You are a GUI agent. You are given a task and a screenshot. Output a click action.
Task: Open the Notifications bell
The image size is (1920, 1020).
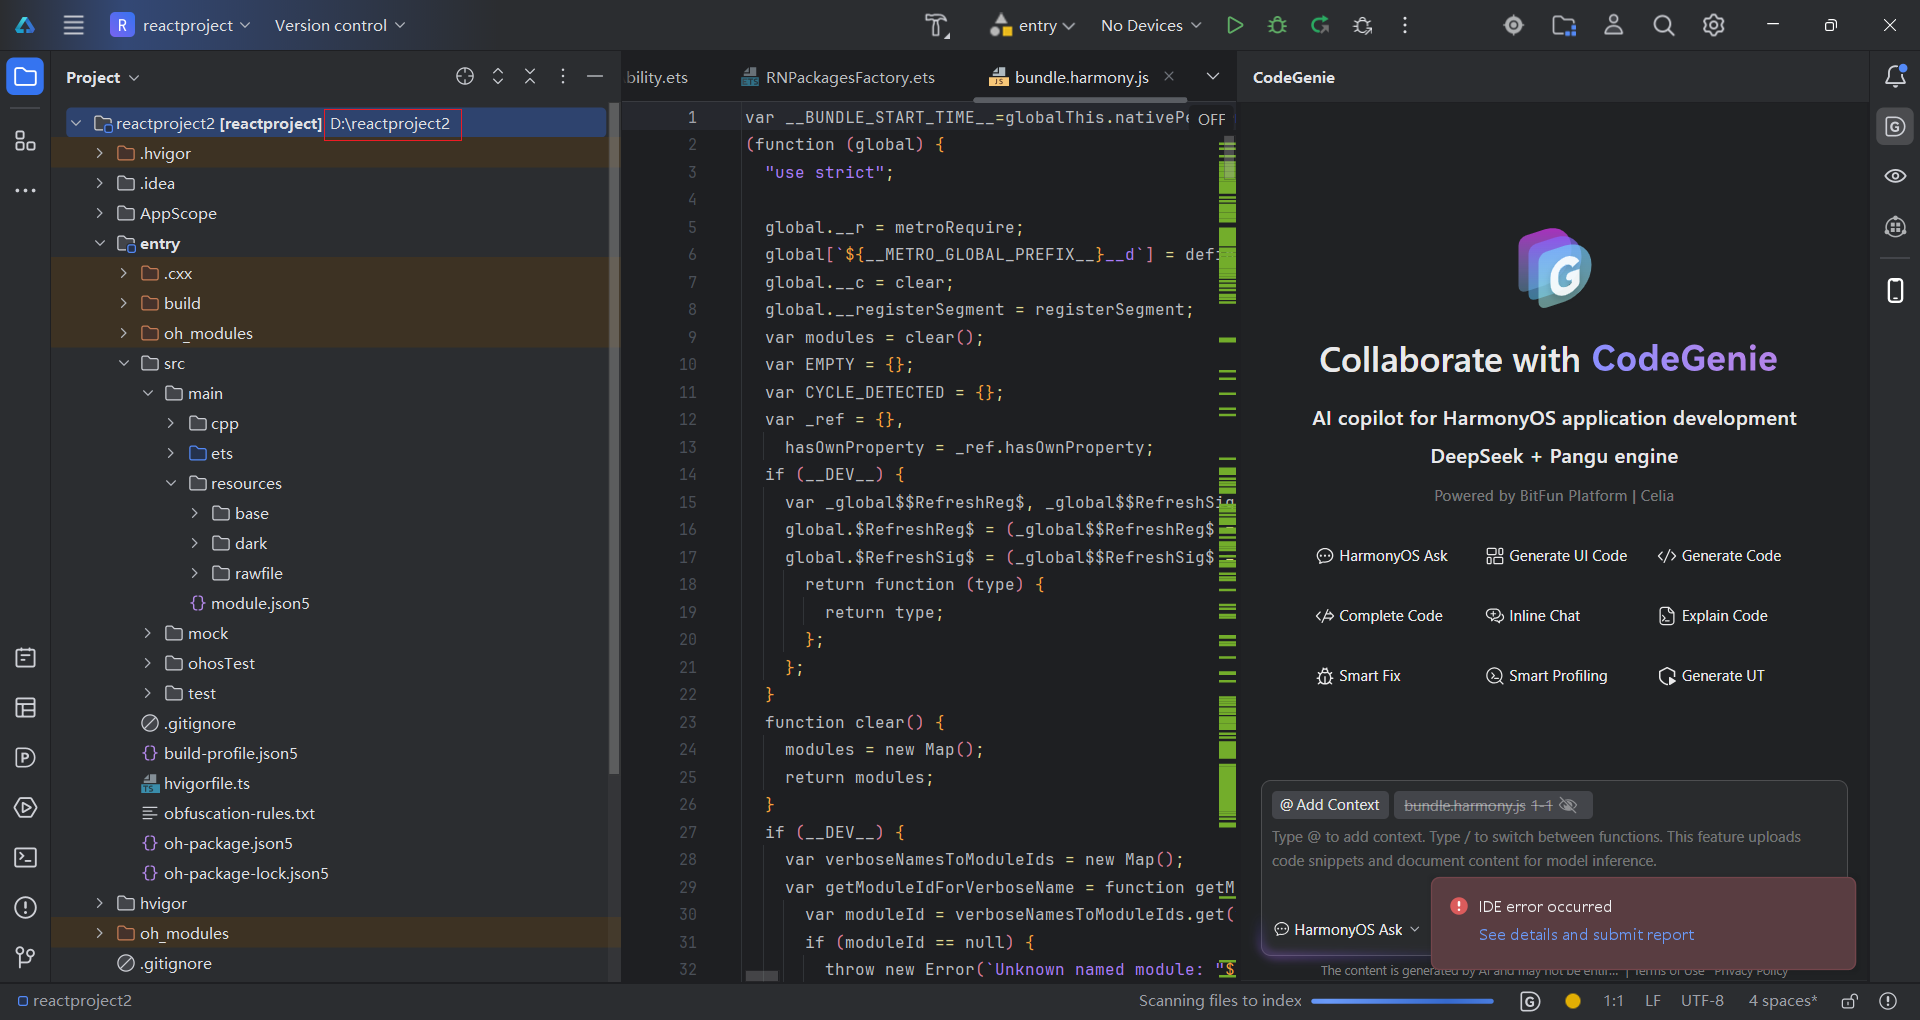tap(1895, 76)
